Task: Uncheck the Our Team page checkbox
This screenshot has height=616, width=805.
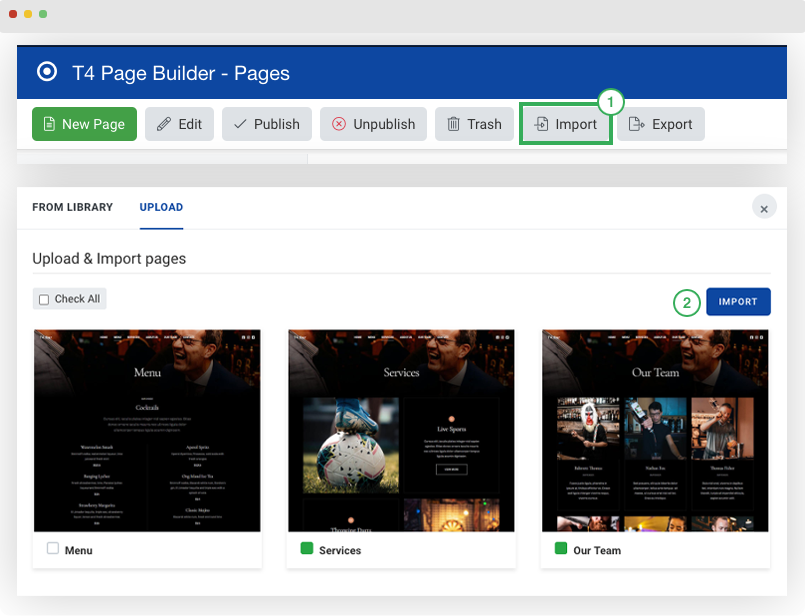Action: click(x=561, y=548)
